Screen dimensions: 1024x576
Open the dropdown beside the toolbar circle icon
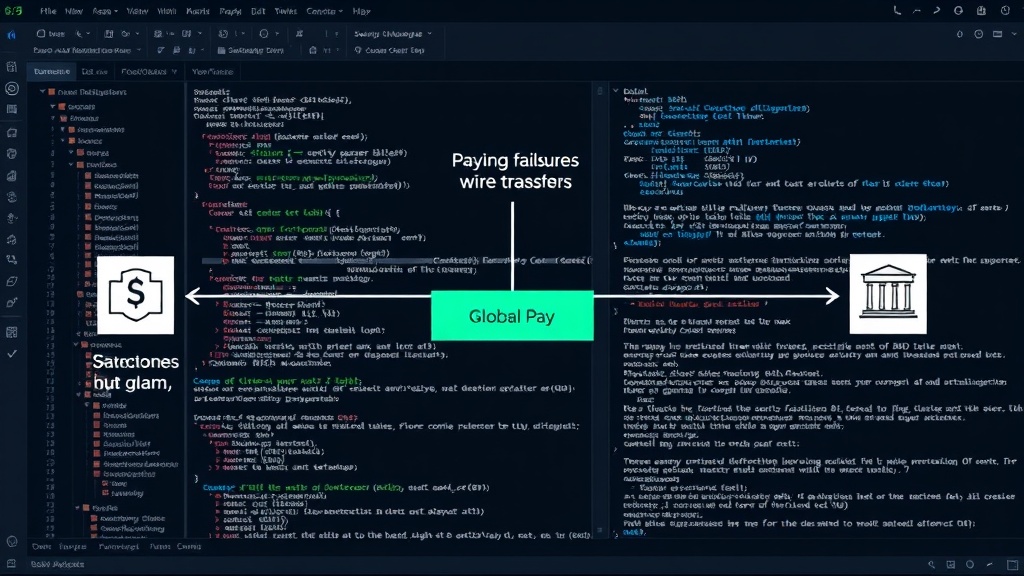pyautogui.click(x=277, y=33)
